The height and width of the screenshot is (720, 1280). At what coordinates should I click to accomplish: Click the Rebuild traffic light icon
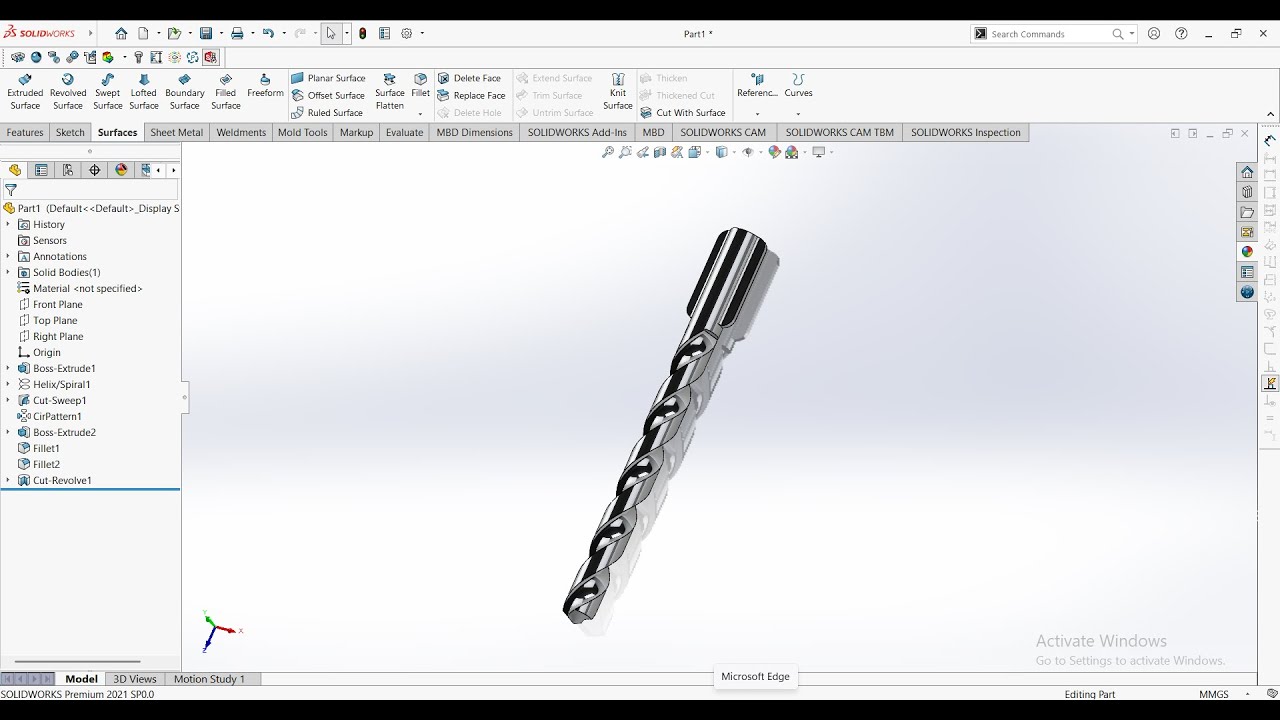click(362, 33)
